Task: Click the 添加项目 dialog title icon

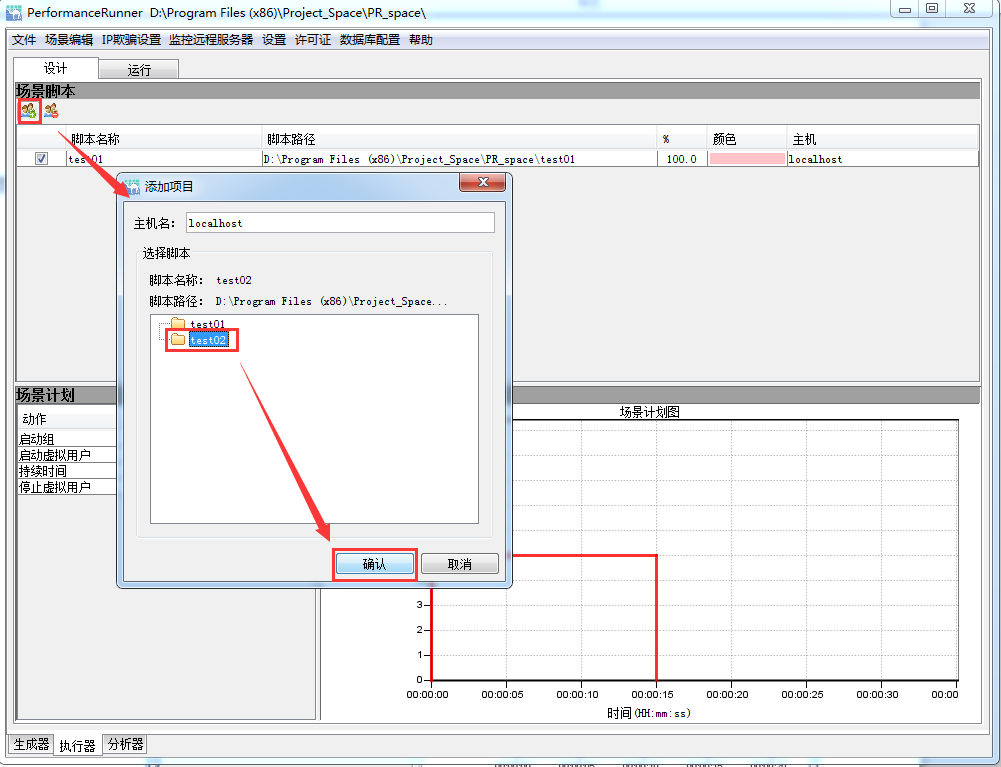Action: (132, 186)
